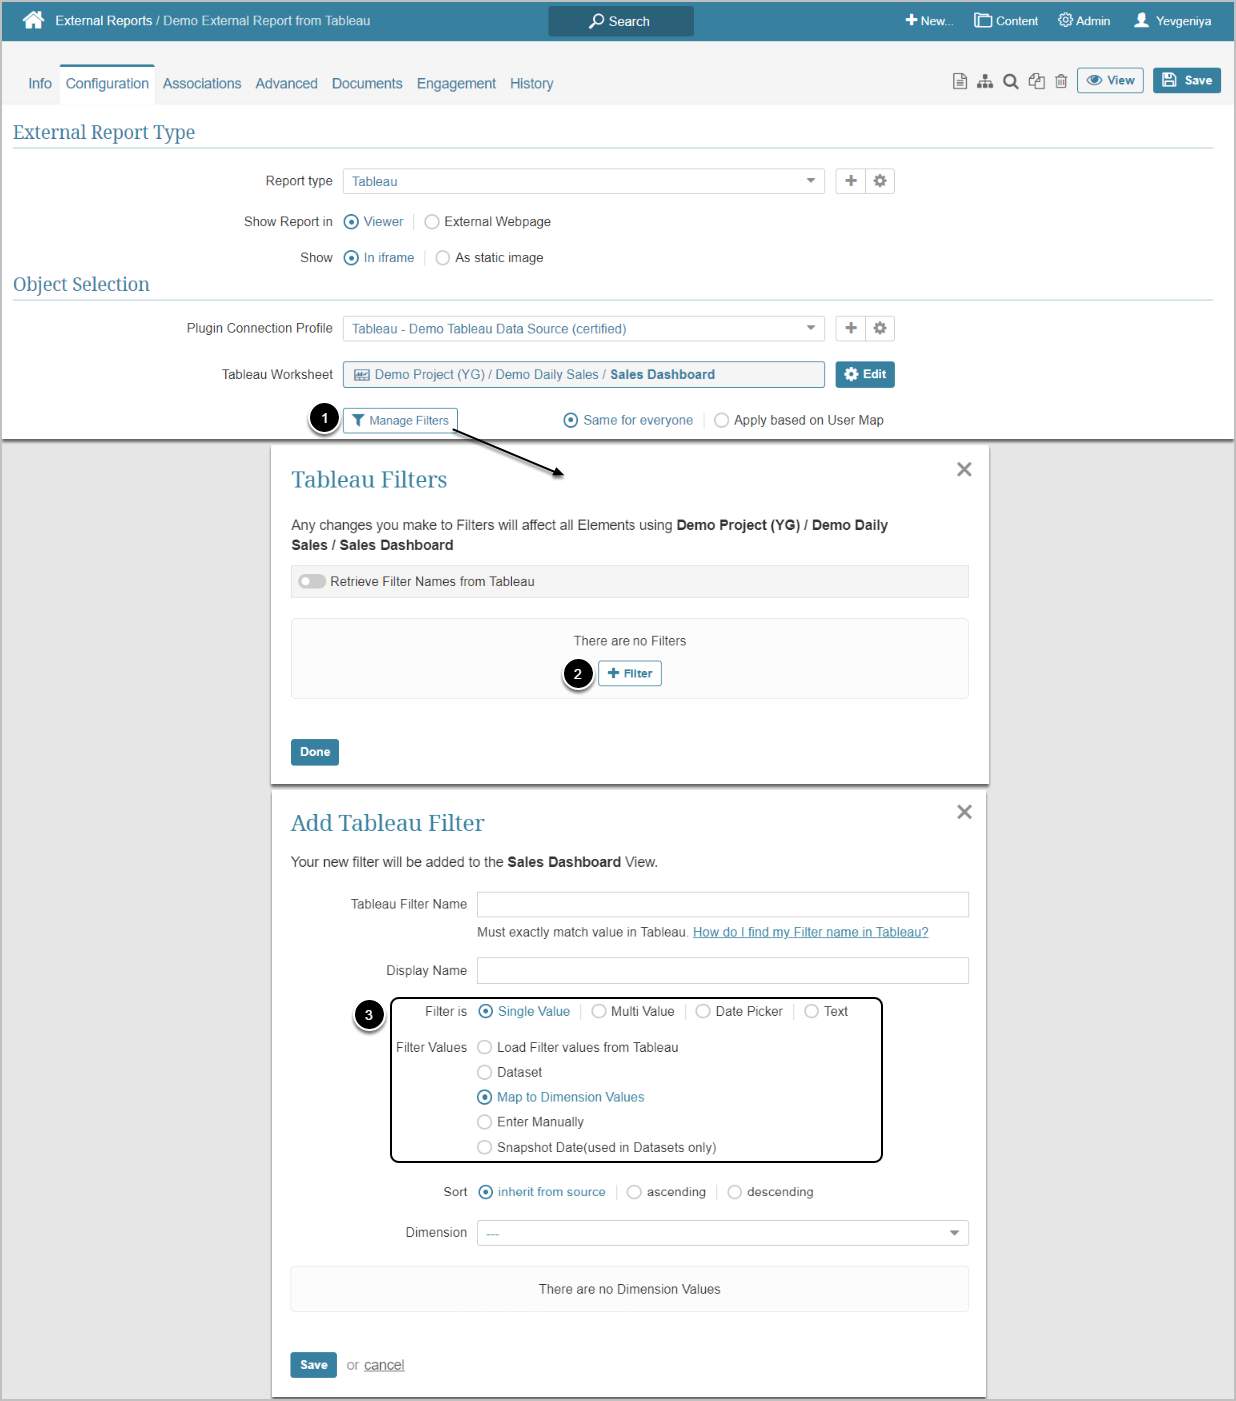Click the Search box in the header
1236x1401 pixels.
pos(621,21)
